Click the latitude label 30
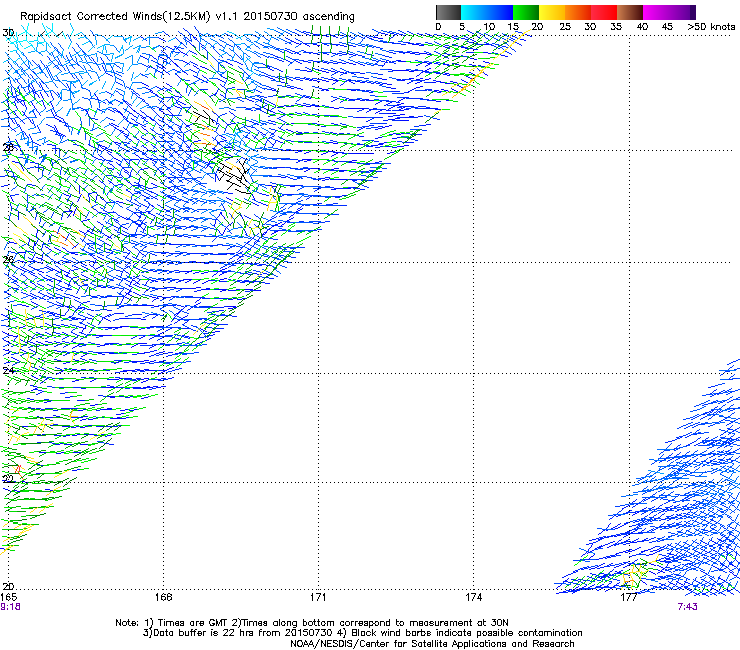740x650 pixels. pos(8,33)
